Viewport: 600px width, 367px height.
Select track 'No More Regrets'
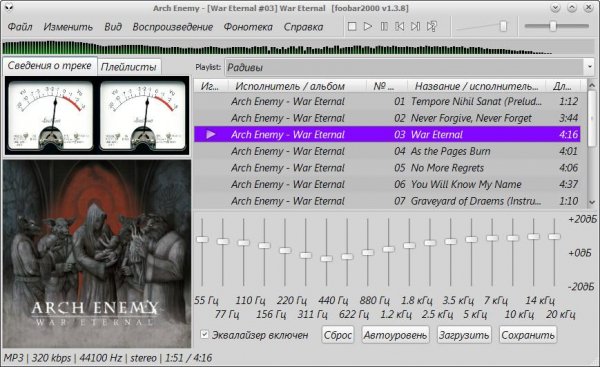pos(387,168)
